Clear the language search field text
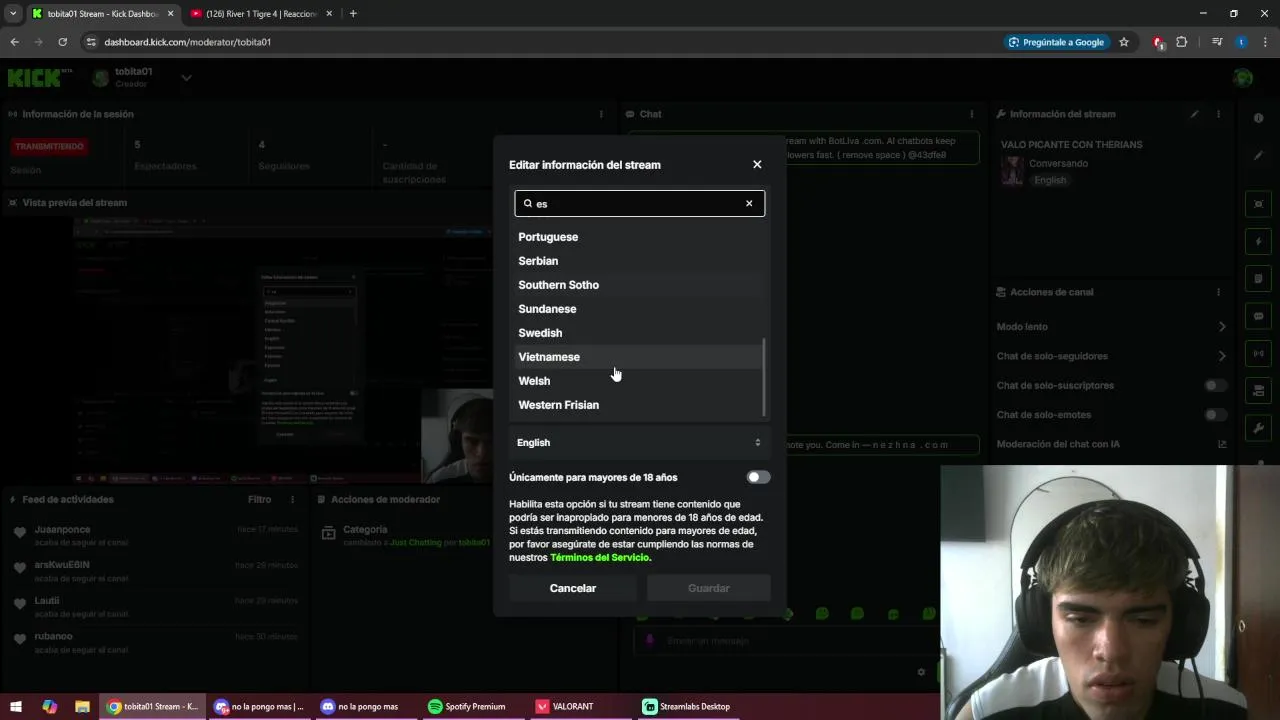Image resolution: width=1280 pixels, height=720 pixels. click(749, 204)
